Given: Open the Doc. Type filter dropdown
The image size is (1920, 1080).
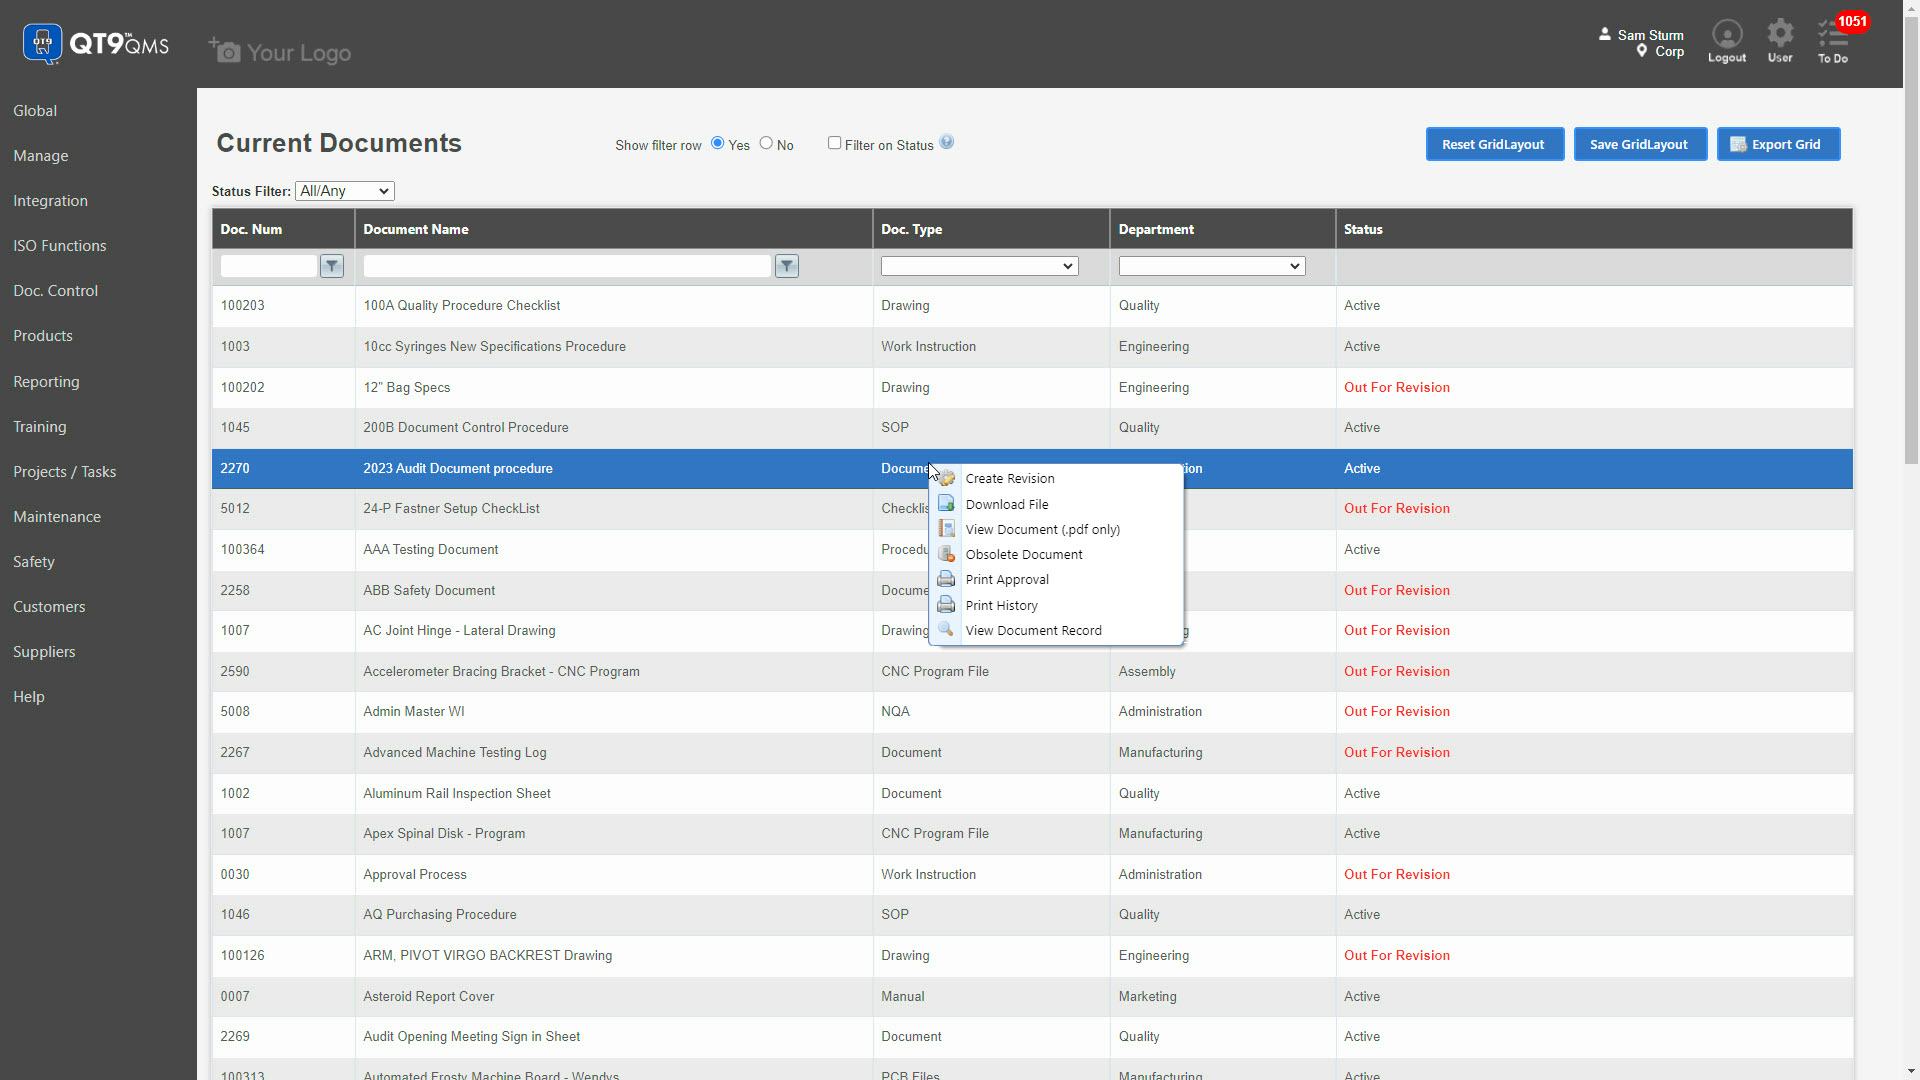Looking at the screenshot, I should [978, 266].
